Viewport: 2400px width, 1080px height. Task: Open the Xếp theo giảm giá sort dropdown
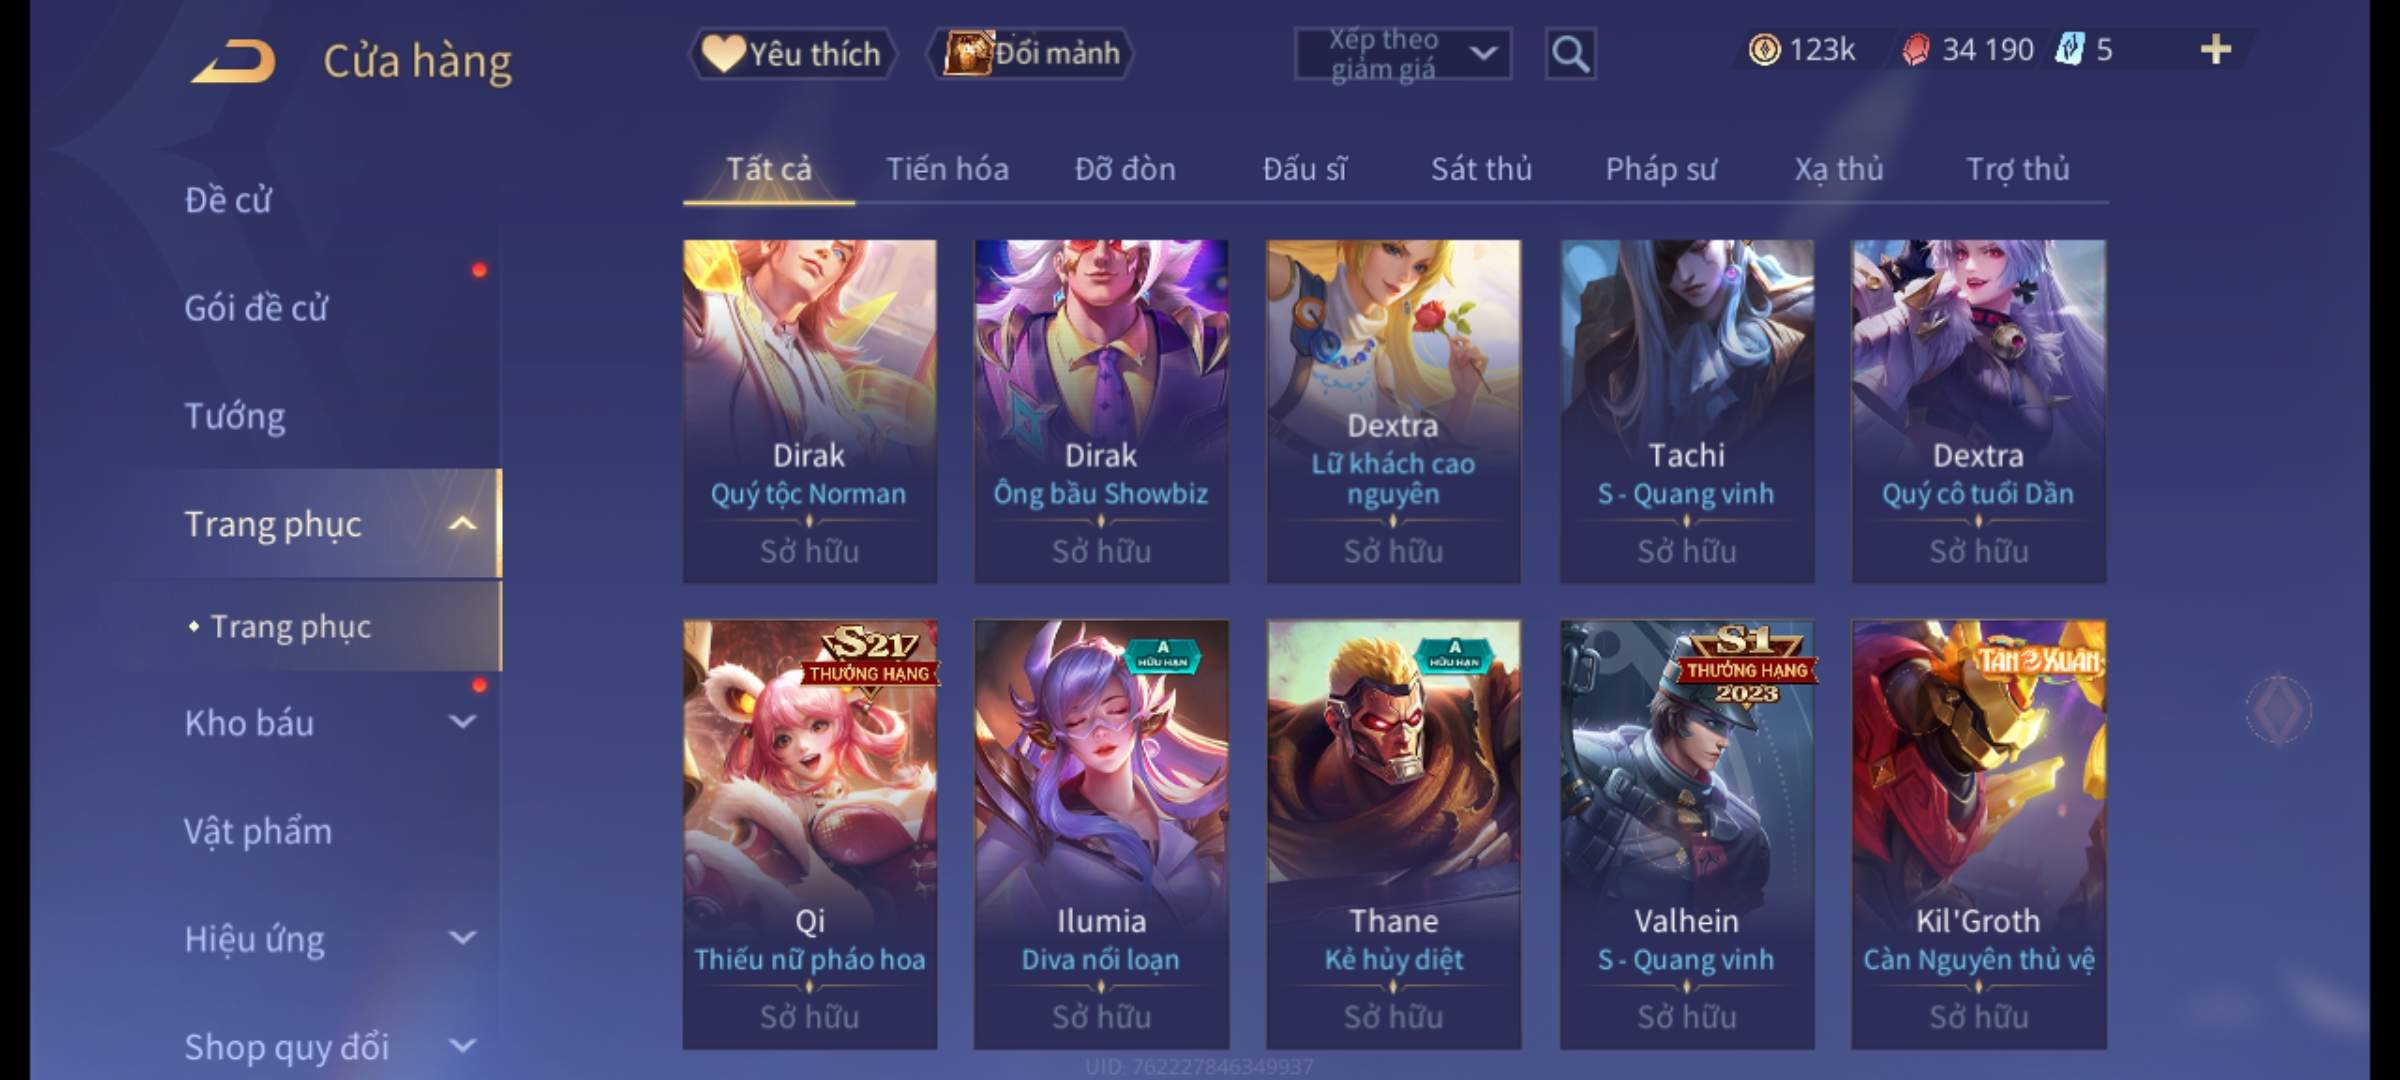(x=1402, y=54)
